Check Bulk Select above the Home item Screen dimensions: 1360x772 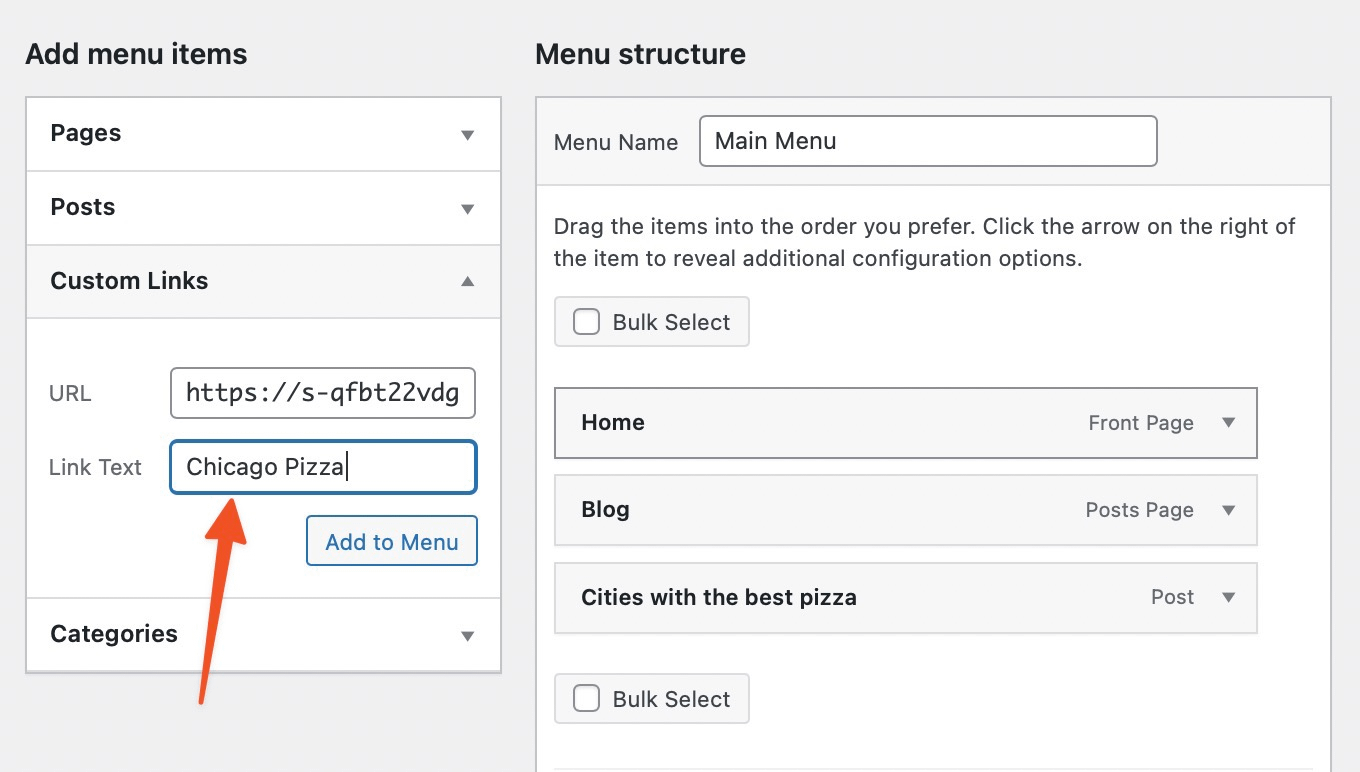point(586,321)
